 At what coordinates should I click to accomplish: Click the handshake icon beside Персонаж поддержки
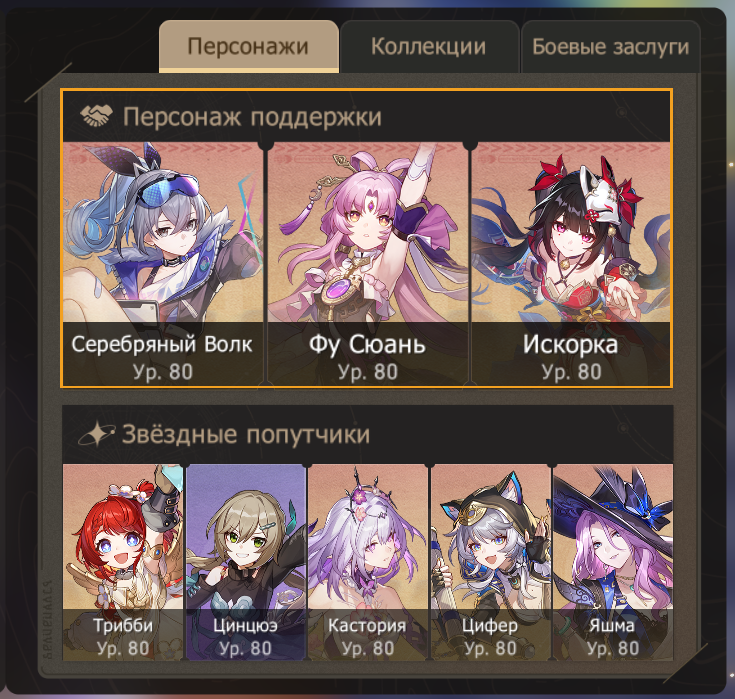pos(97,115)
